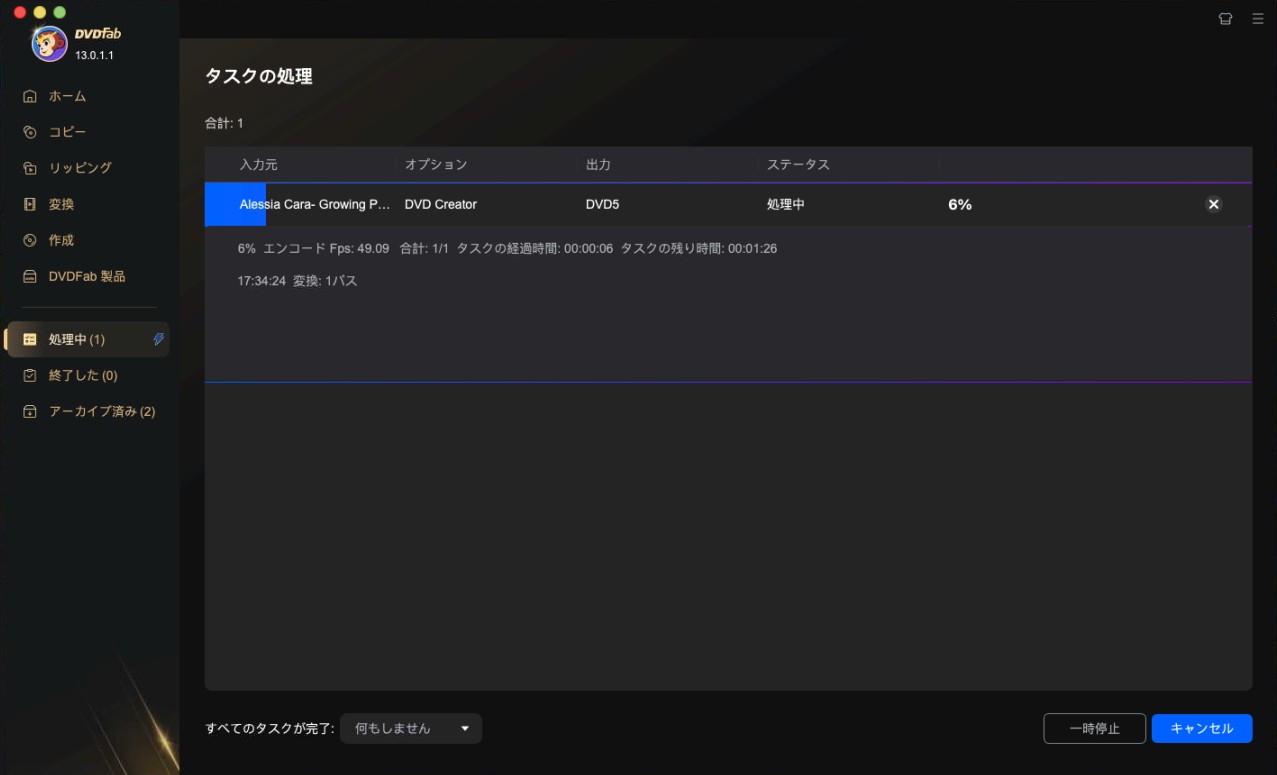Click the clipboard icon next to 終了した
The image size is (1277, 775).
[30, 375]
